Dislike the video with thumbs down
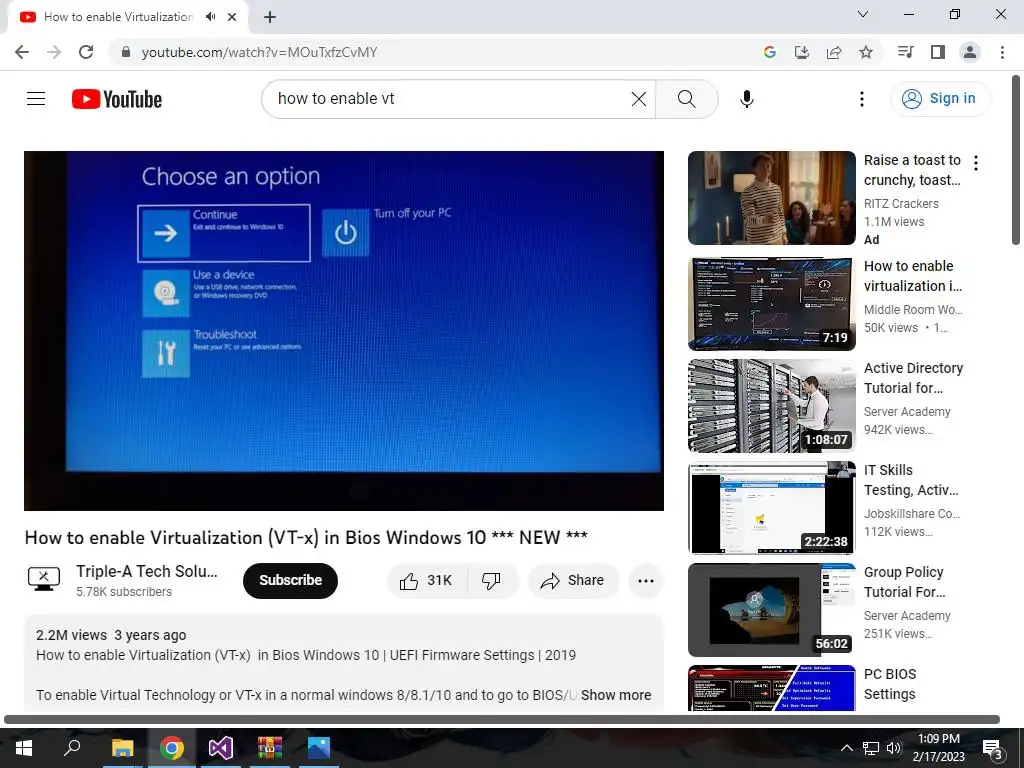Image resolution: width=1024 pixels, height=768 pixels. tap(492, 580)
